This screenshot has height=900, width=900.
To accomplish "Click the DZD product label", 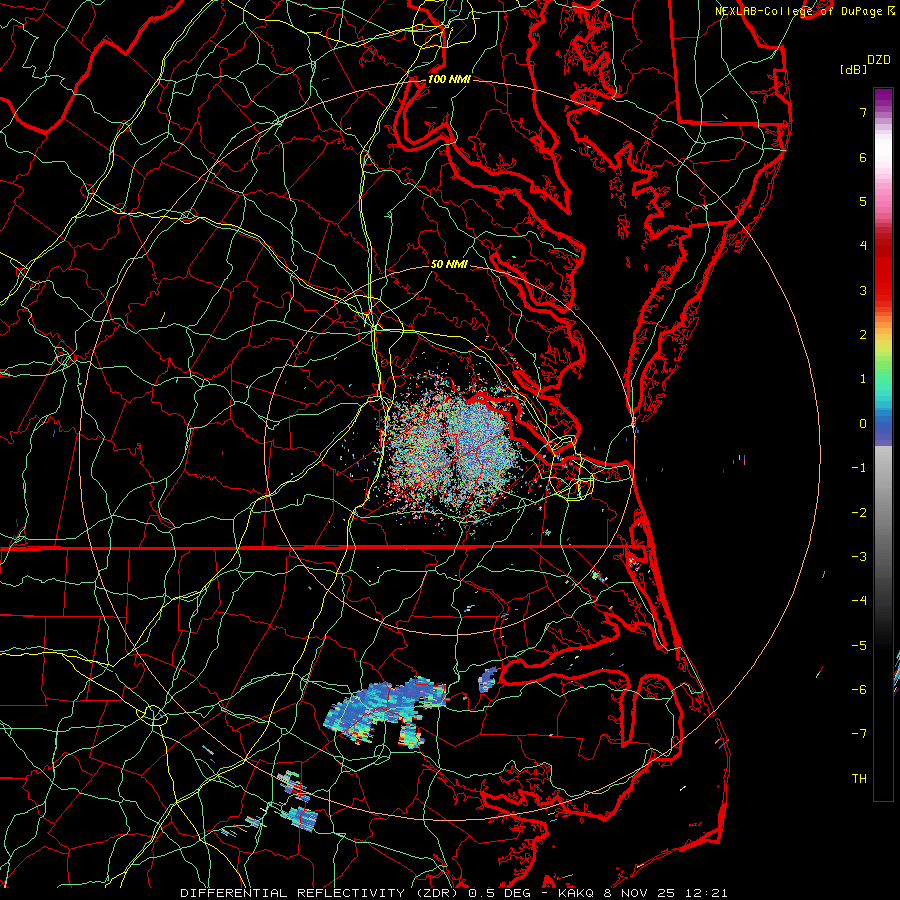I will click(879, 60).
